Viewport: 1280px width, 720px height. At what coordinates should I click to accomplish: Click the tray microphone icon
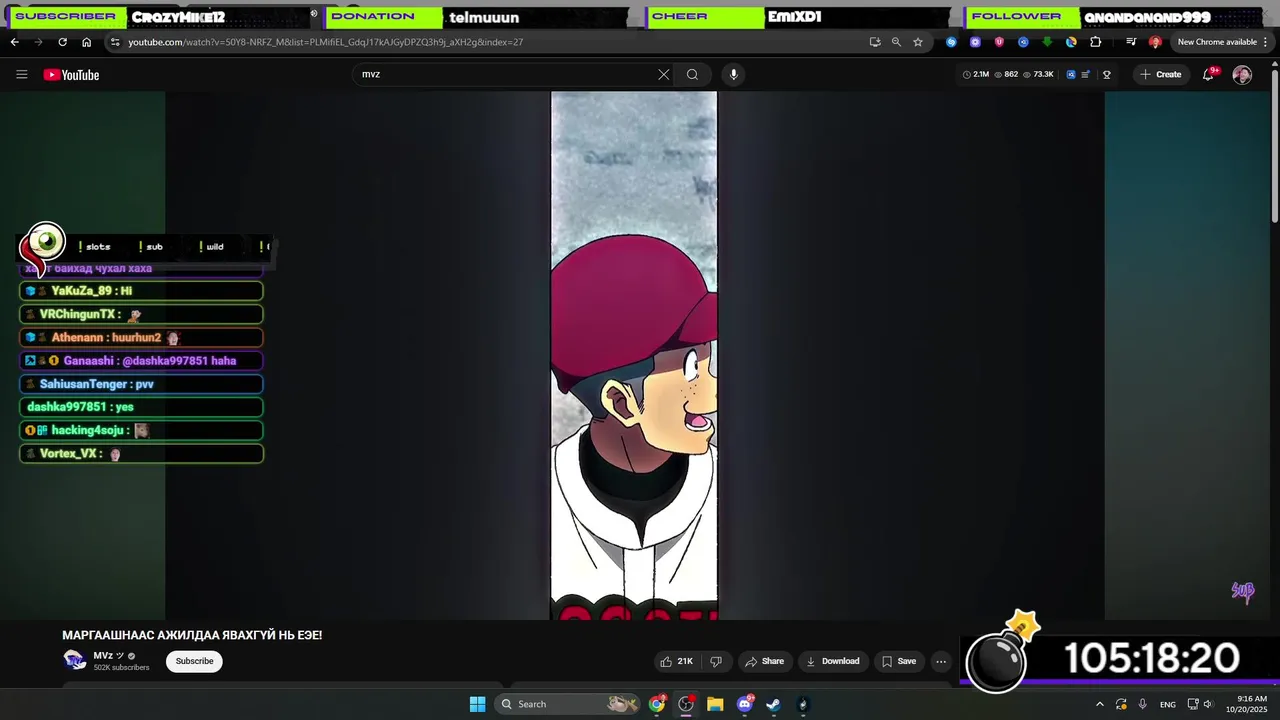[x=1142, y=704]
